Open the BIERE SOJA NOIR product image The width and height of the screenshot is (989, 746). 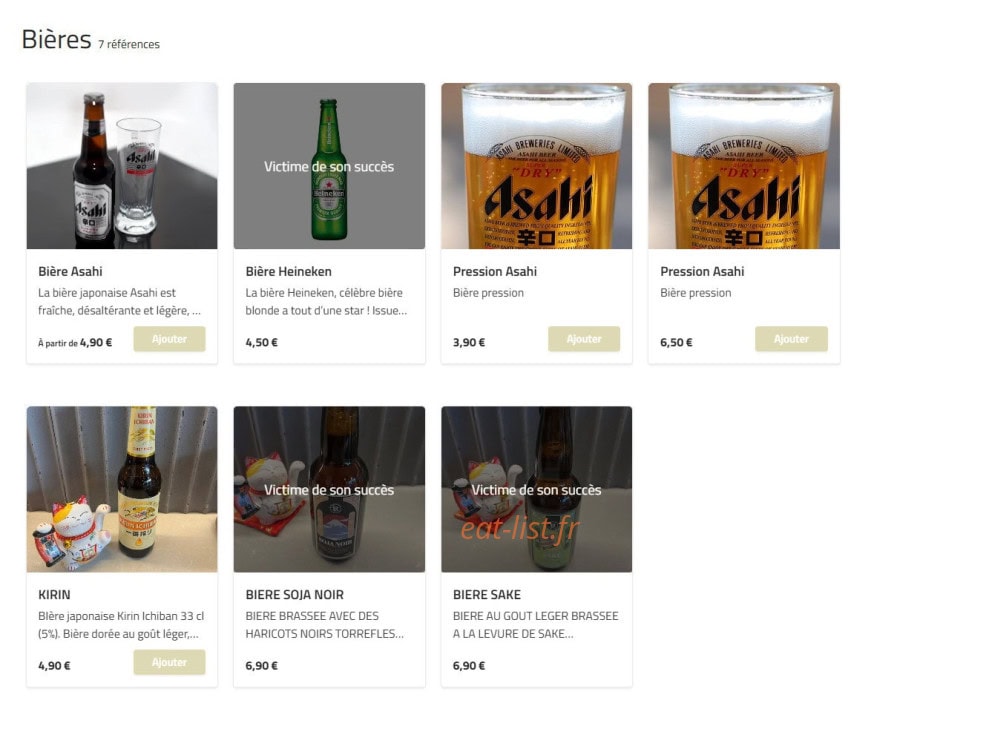click(x=329, y=489)
